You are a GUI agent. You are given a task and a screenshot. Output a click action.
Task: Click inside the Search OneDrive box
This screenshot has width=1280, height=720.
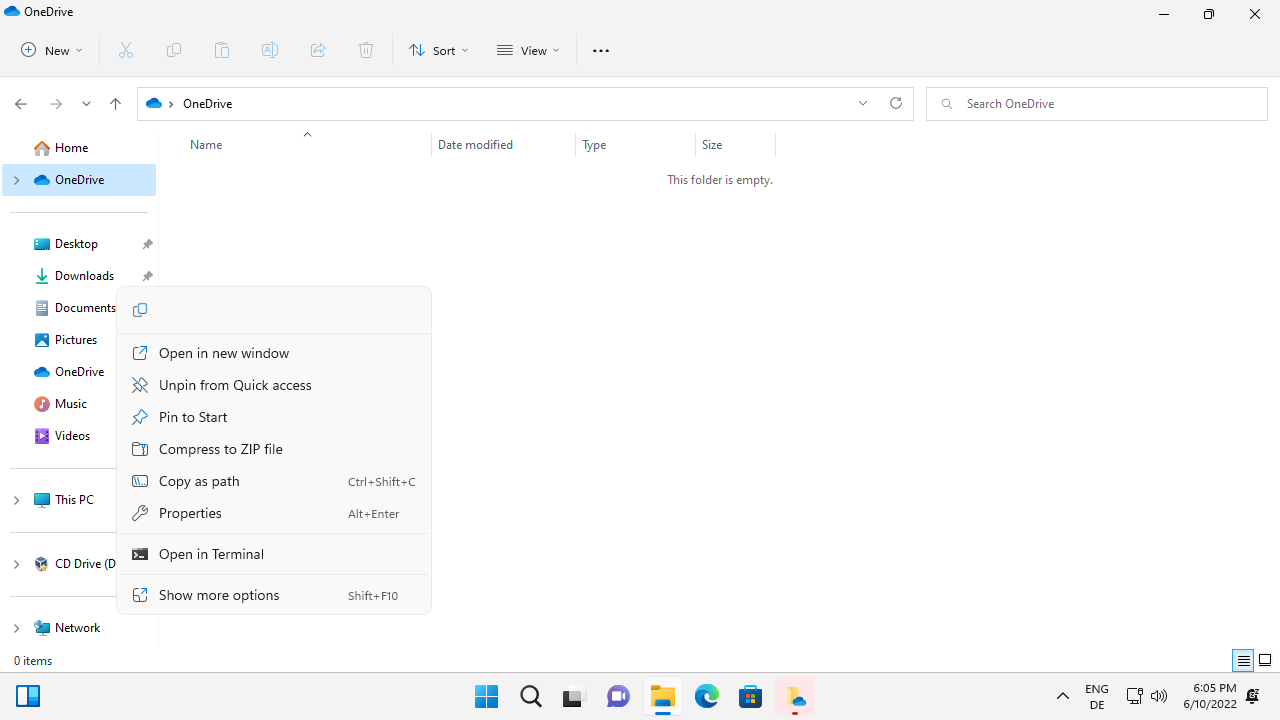pos(1096,103)
